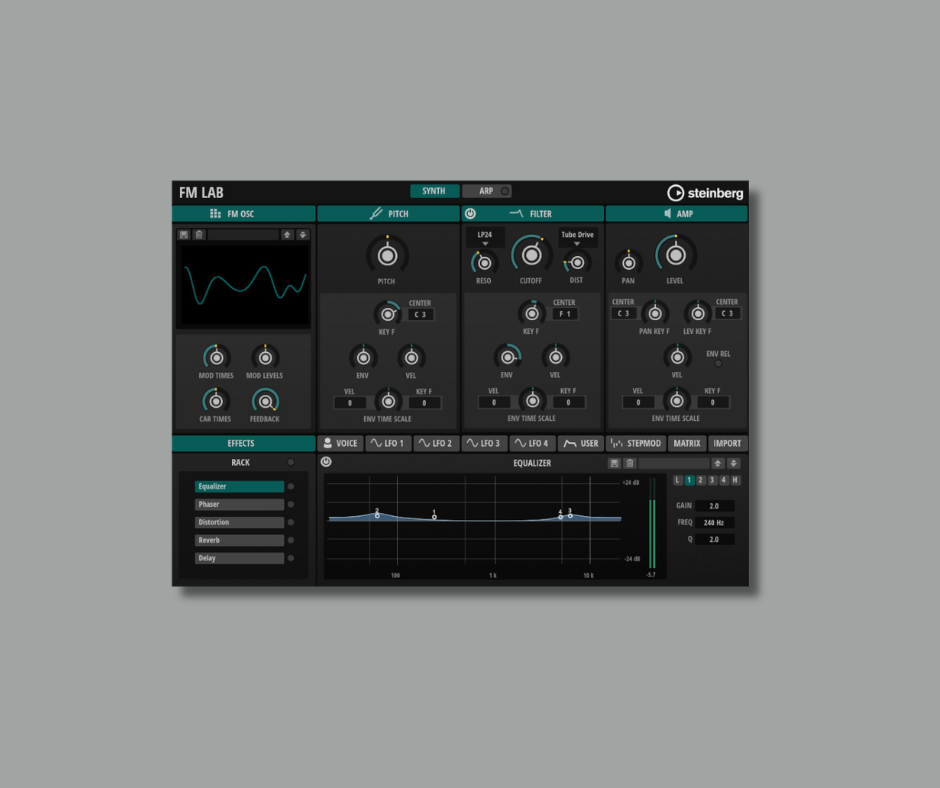Toggle the Reverb effect on/off dot
This screenshot has height=788, width=940.
pos(291,540)
